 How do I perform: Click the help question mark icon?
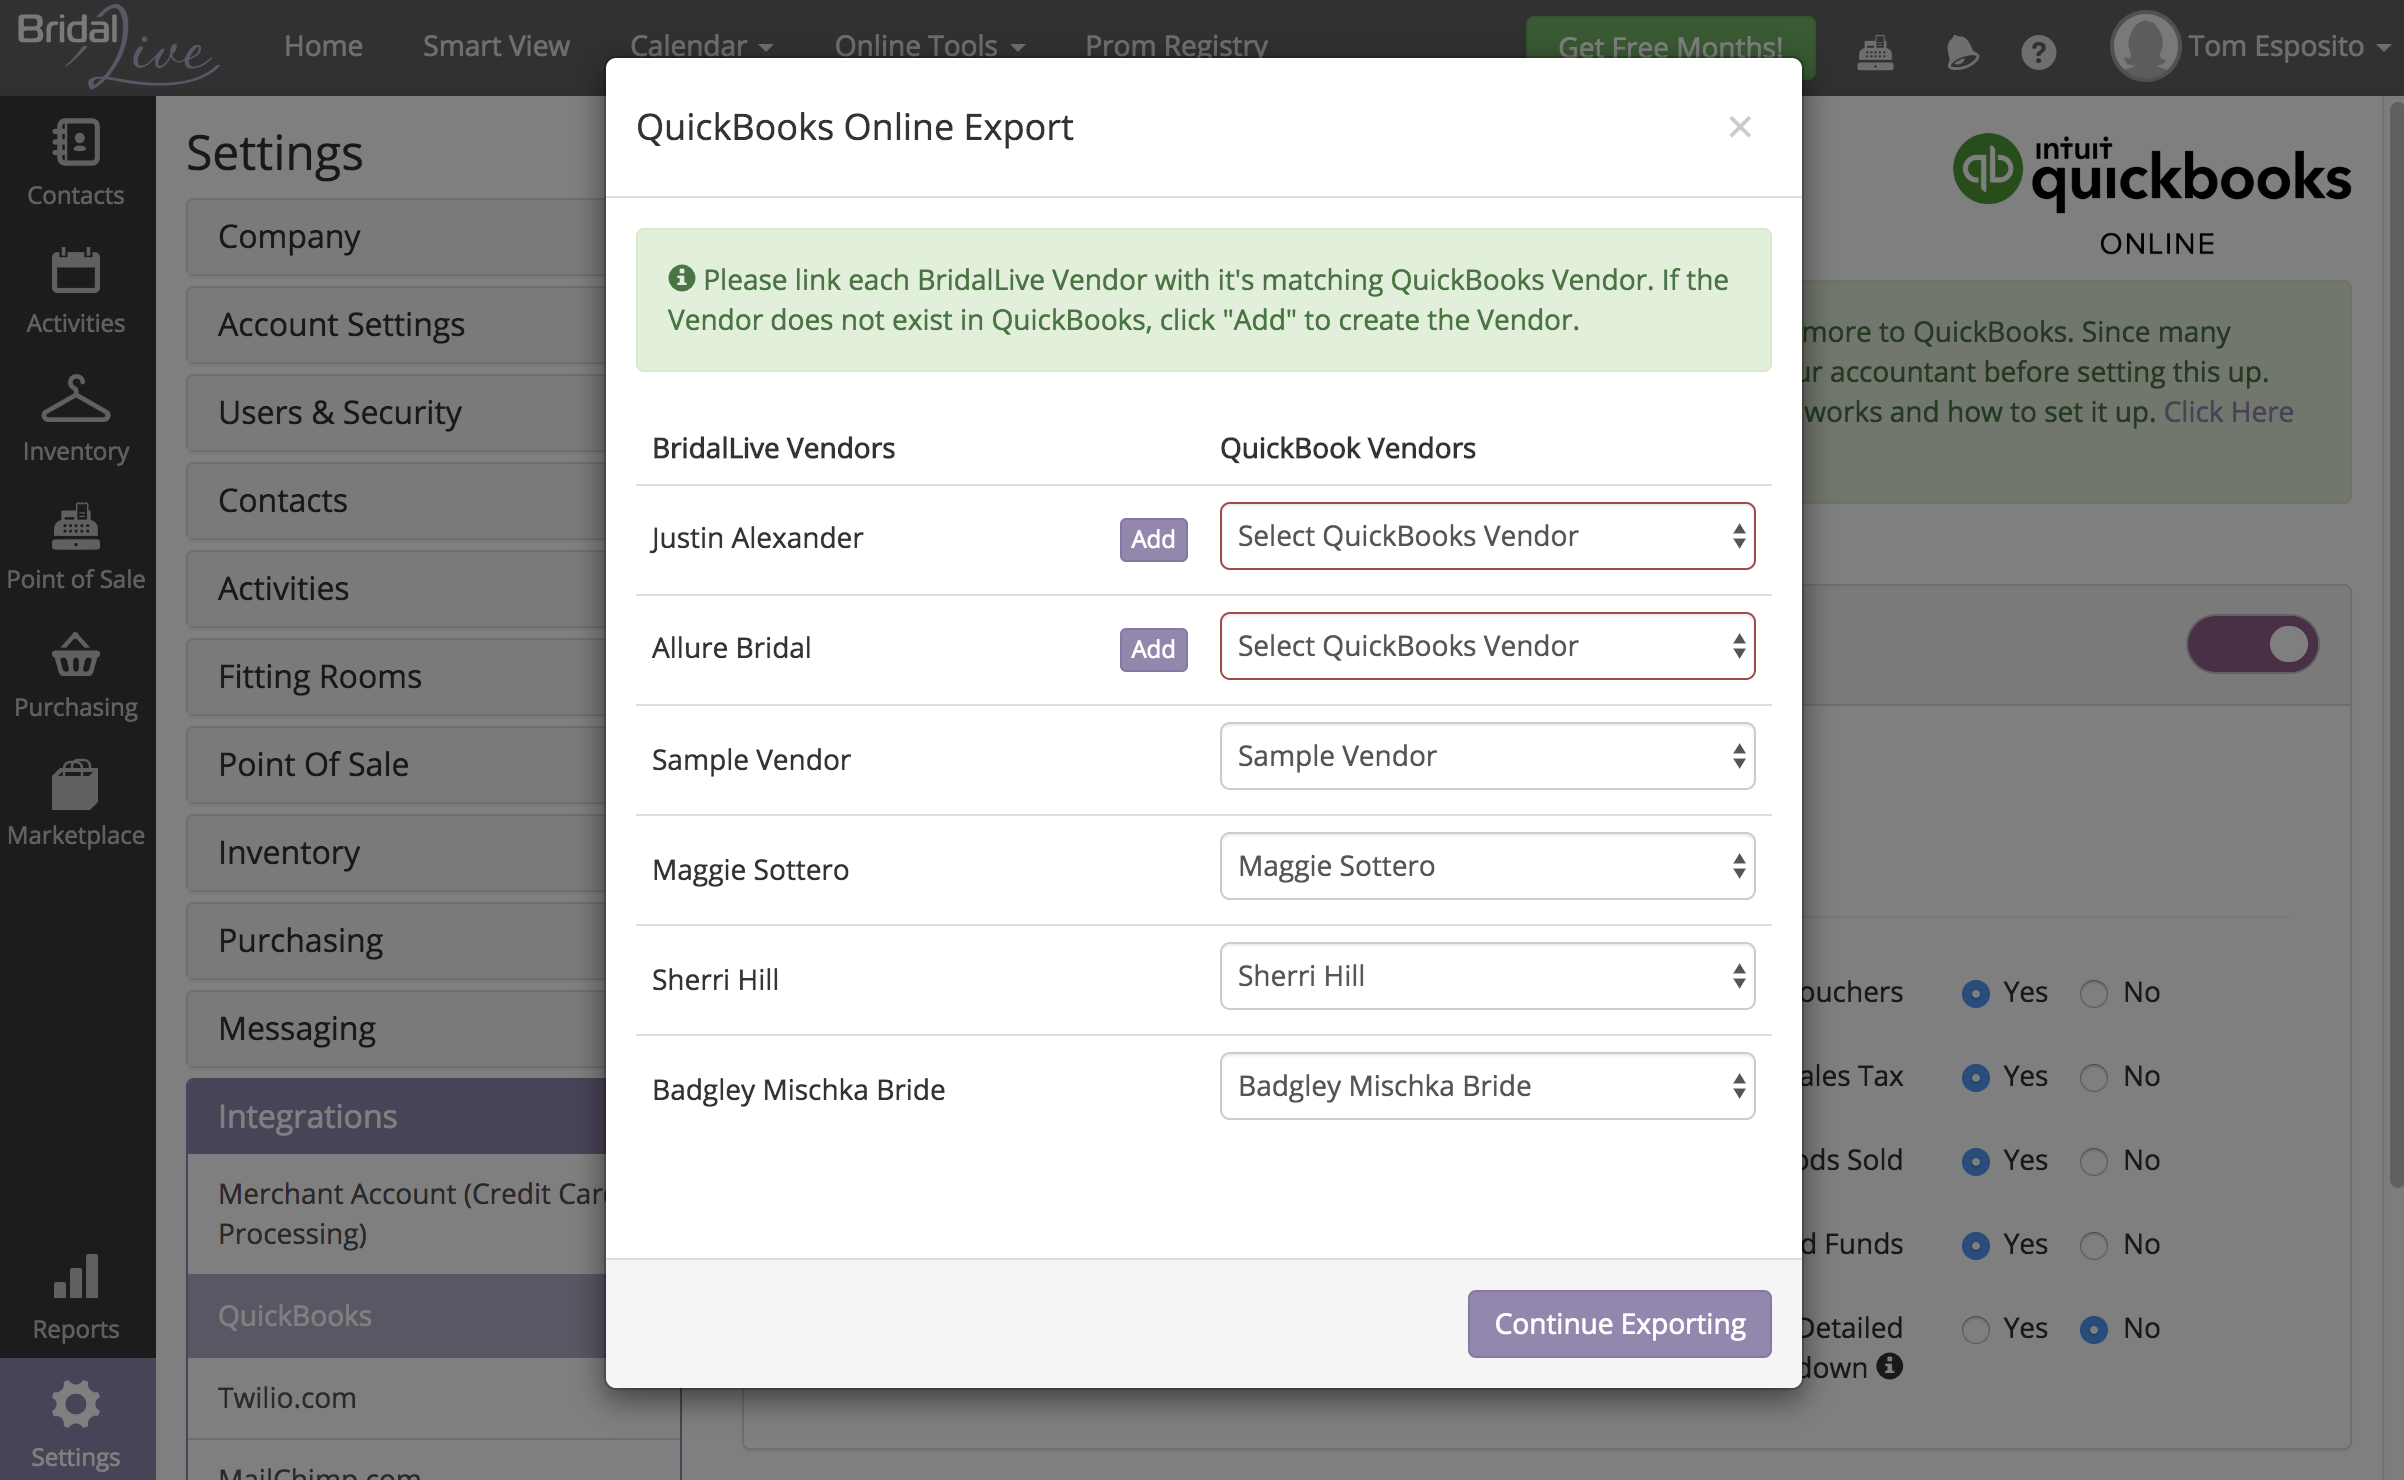pyautogui.click(x=2037, y=50)
